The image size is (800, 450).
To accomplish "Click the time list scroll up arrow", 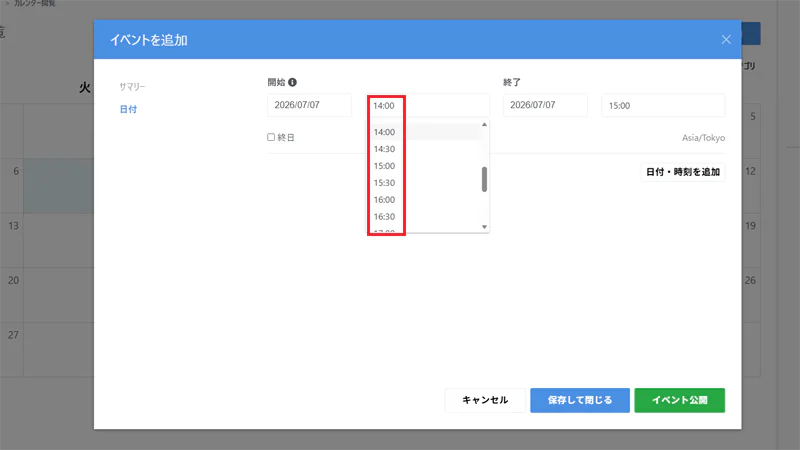I will [x=484, y=124].
